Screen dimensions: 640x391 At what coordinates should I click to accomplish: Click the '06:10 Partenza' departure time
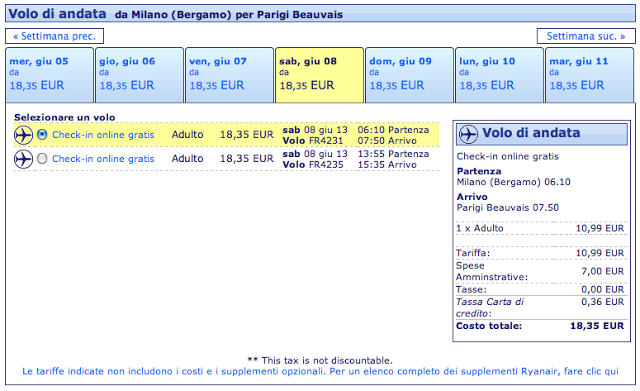[393, 130]
